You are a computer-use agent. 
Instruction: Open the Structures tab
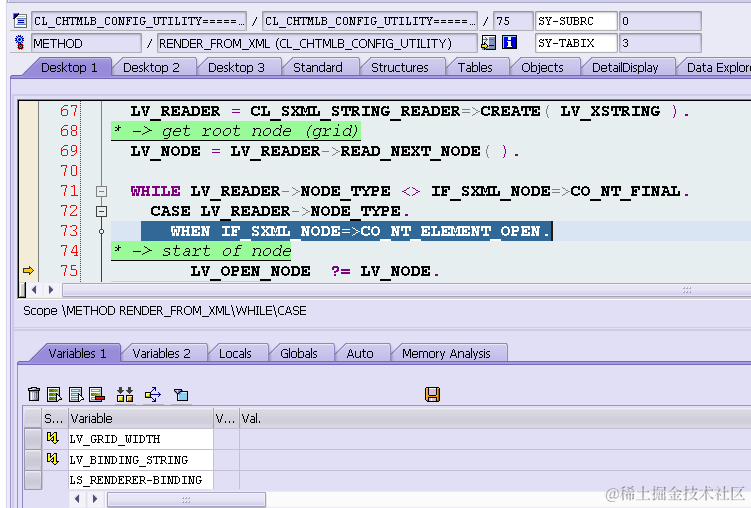point(399,68)
